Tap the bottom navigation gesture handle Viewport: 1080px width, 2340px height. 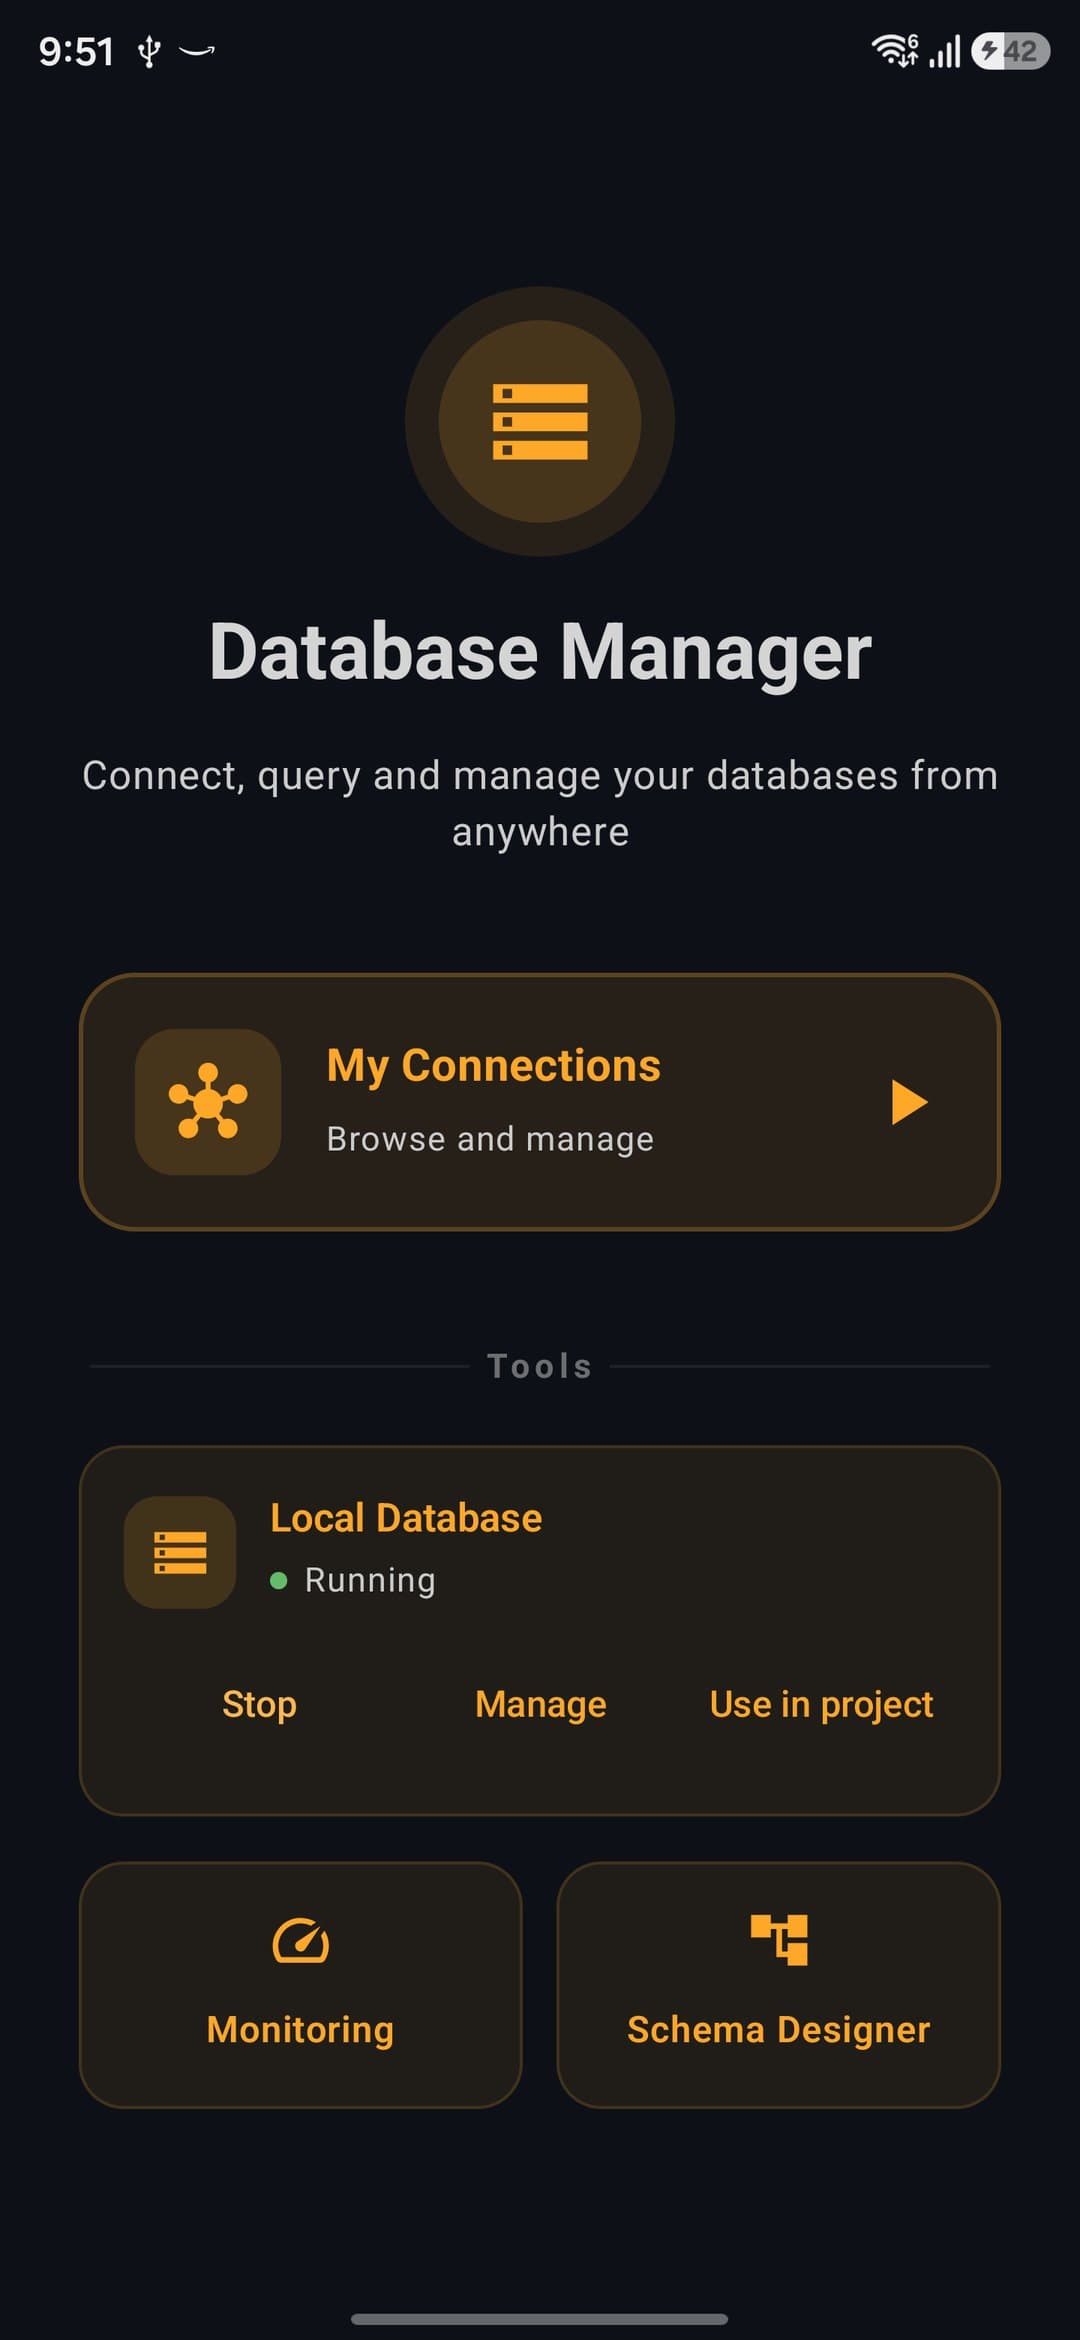[540, 2319]
